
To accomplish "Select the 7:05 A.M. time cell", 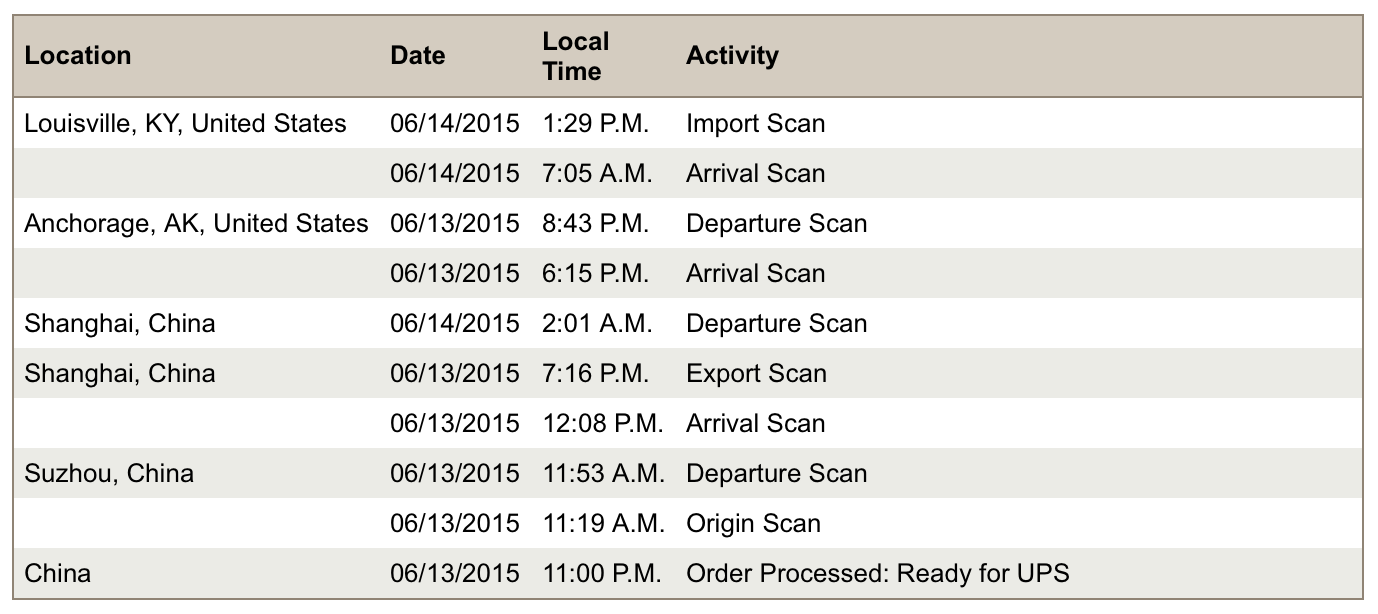I will click(597, 174).
